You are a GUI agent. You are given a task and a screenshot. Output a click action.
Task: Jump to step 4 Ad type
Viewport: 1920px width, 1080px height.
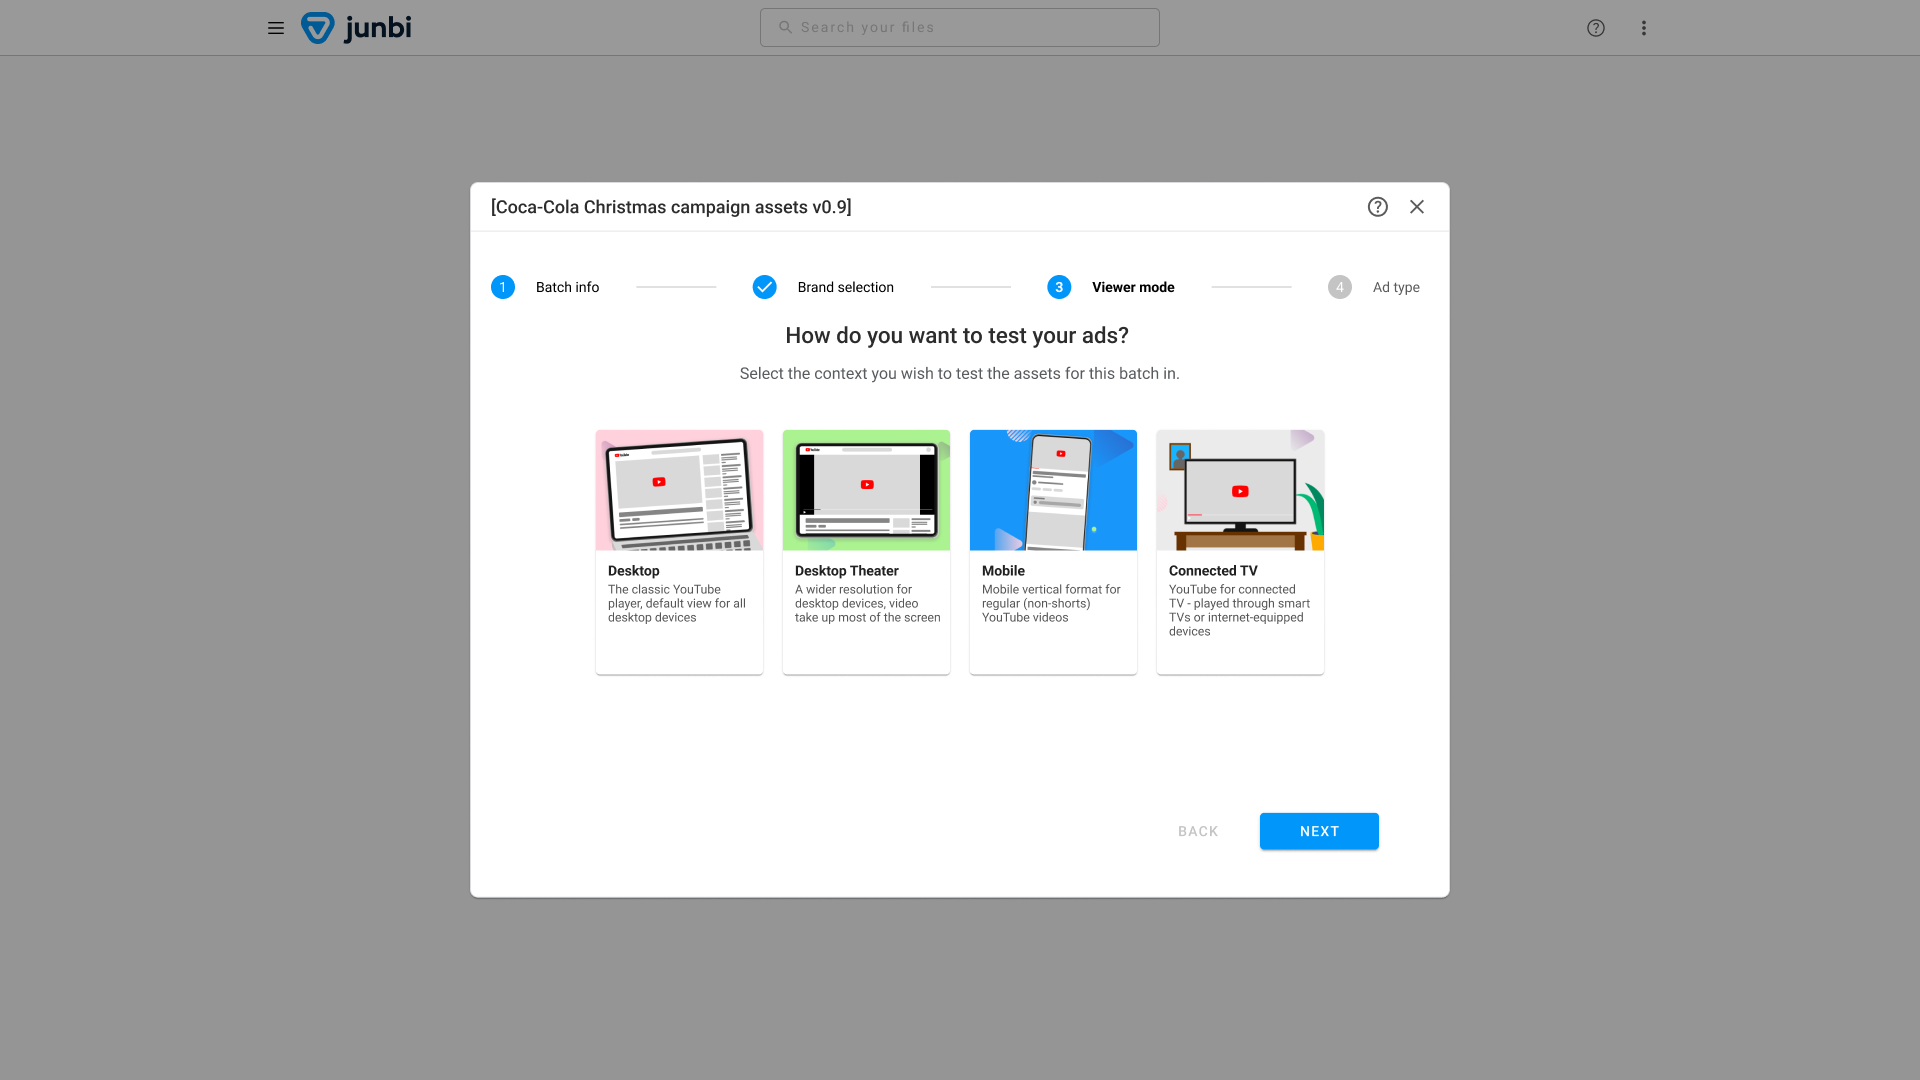(1340, 287)
